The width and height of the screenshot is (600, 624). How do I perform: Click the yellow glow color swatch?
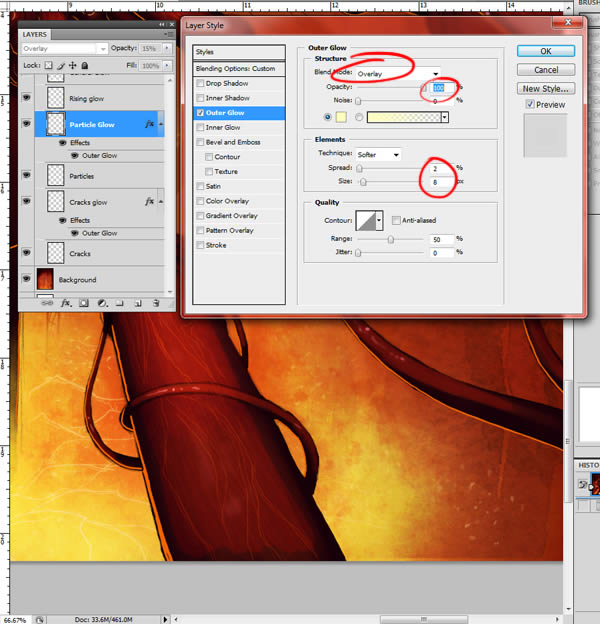point(341,117)
